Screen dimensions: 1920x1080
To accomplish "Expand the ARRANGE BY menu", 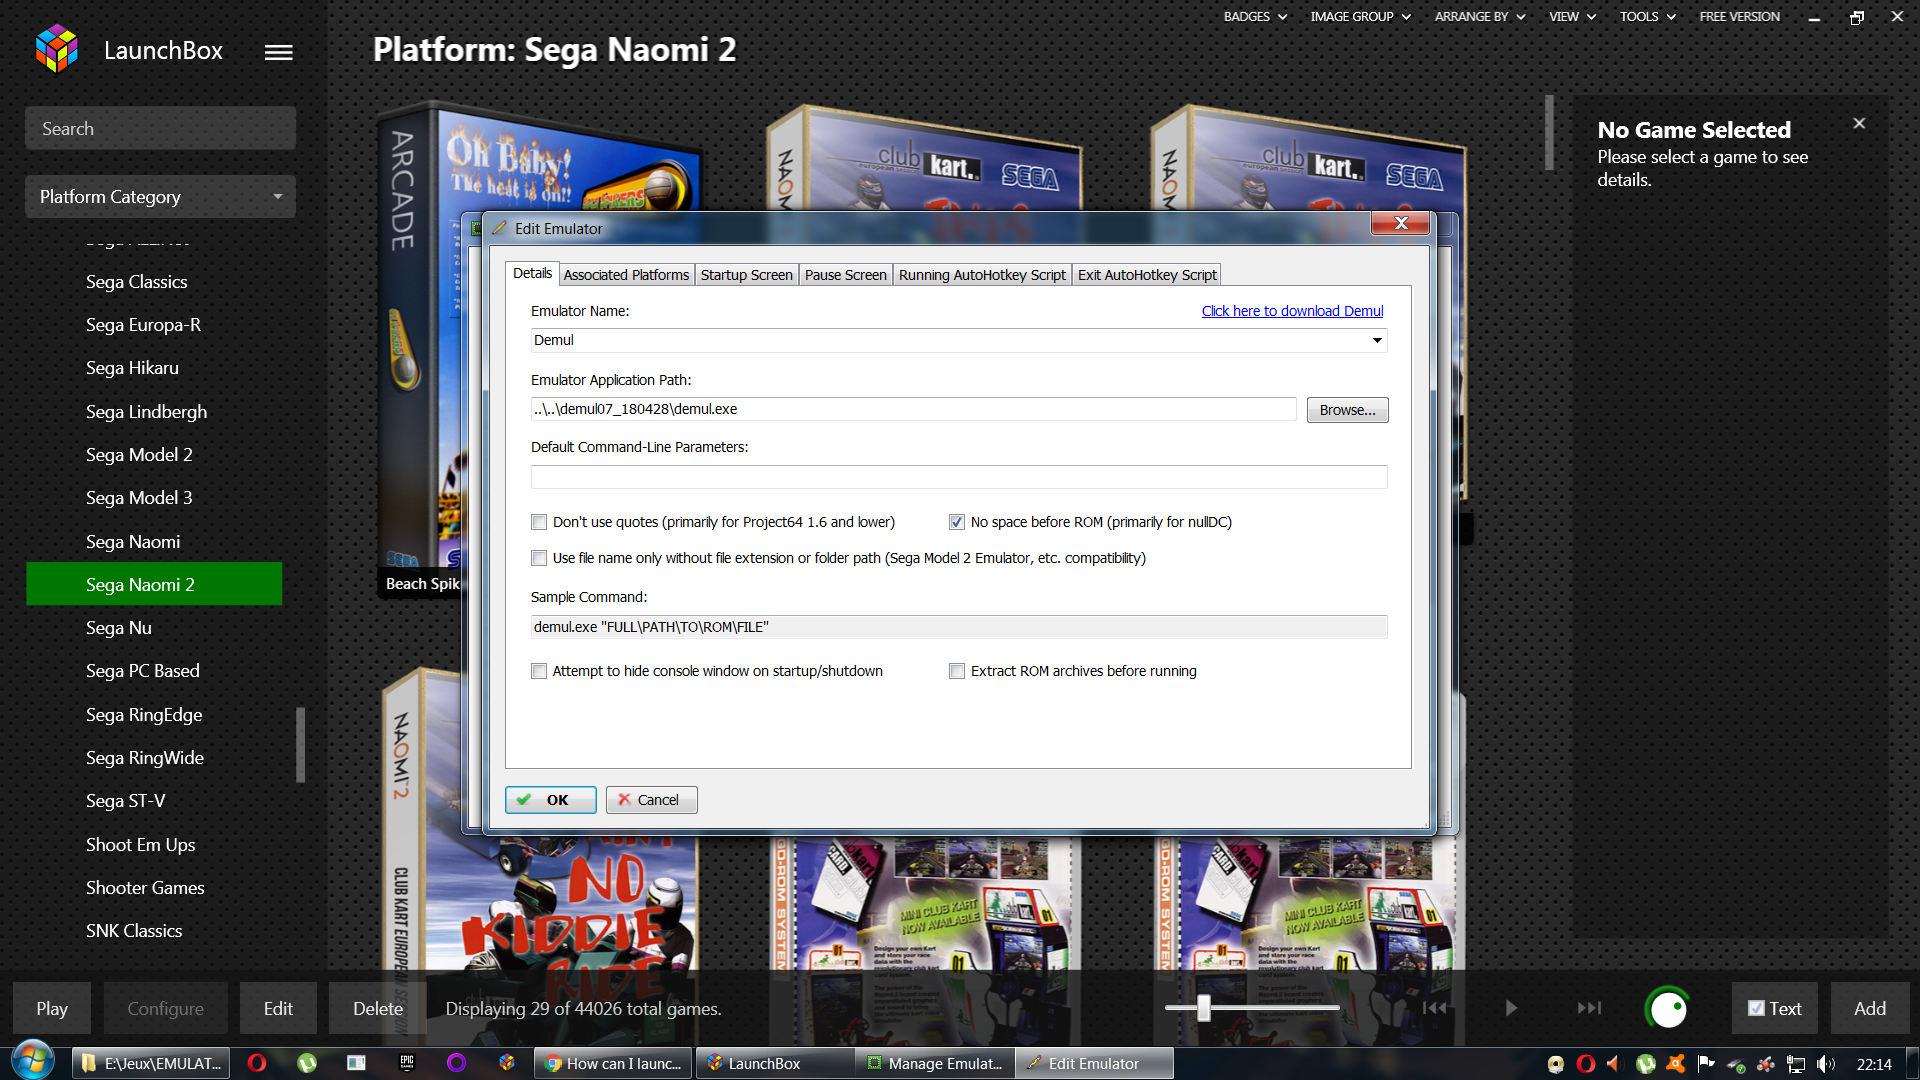I will (x=1480, y=17).
